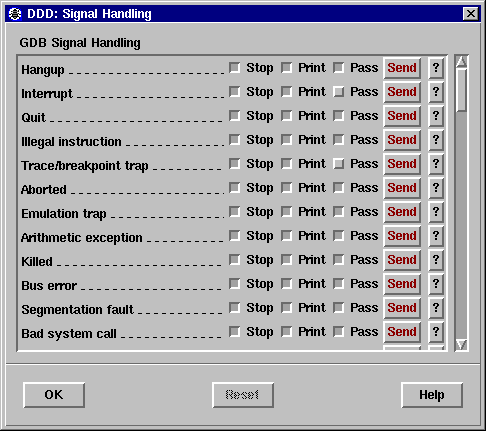Open help for the Hangup signal

click(436, 68)
